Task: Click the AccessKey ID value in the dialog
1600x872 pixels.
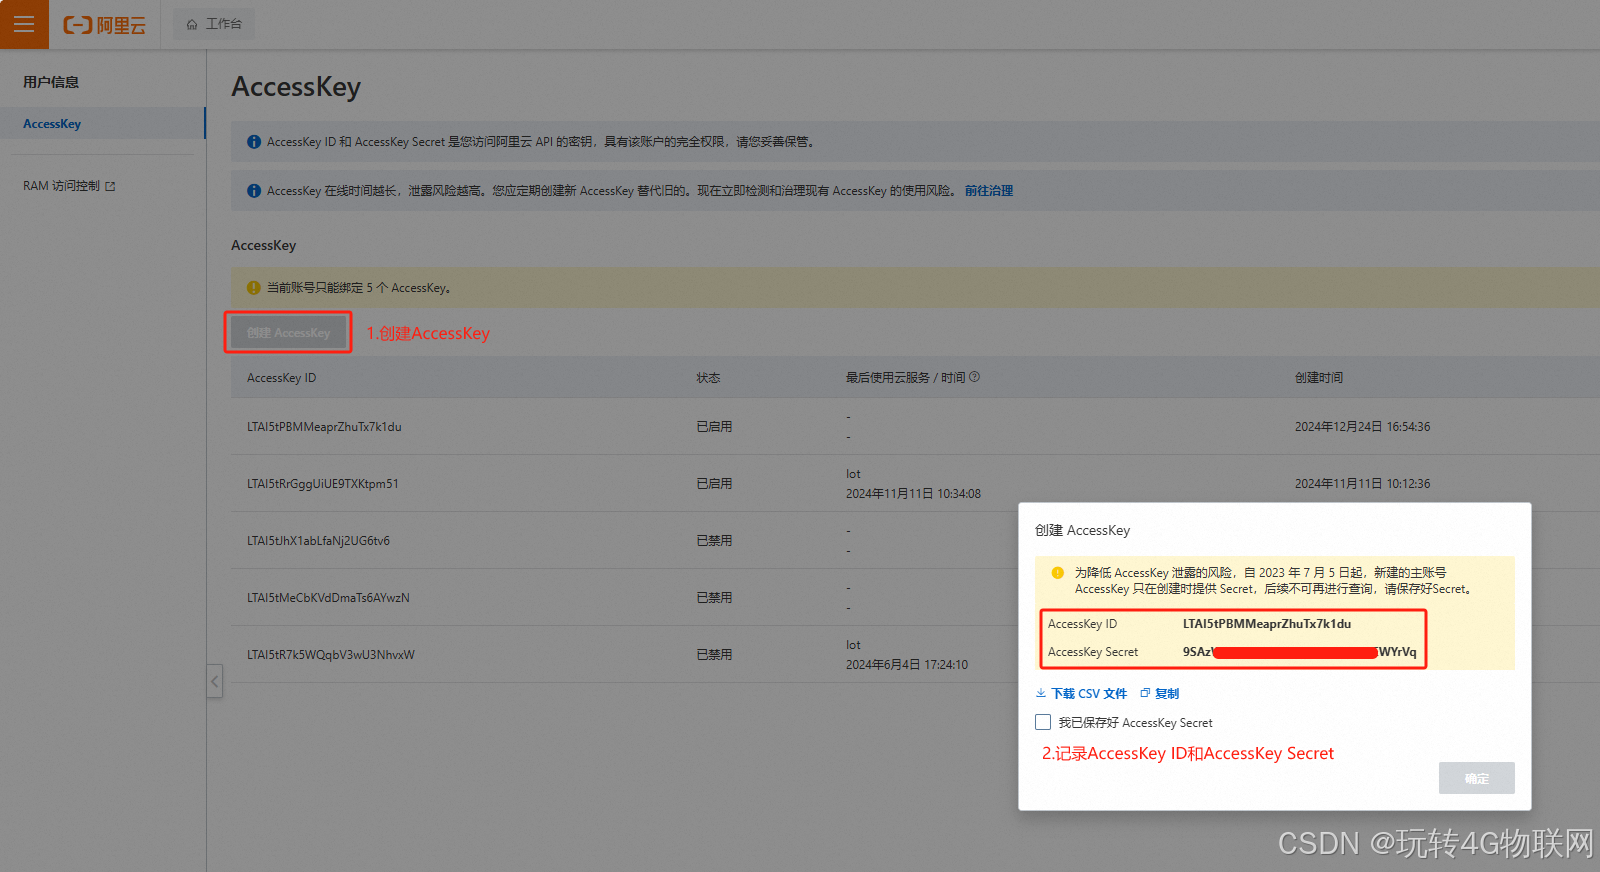Action: [1267, 624]
